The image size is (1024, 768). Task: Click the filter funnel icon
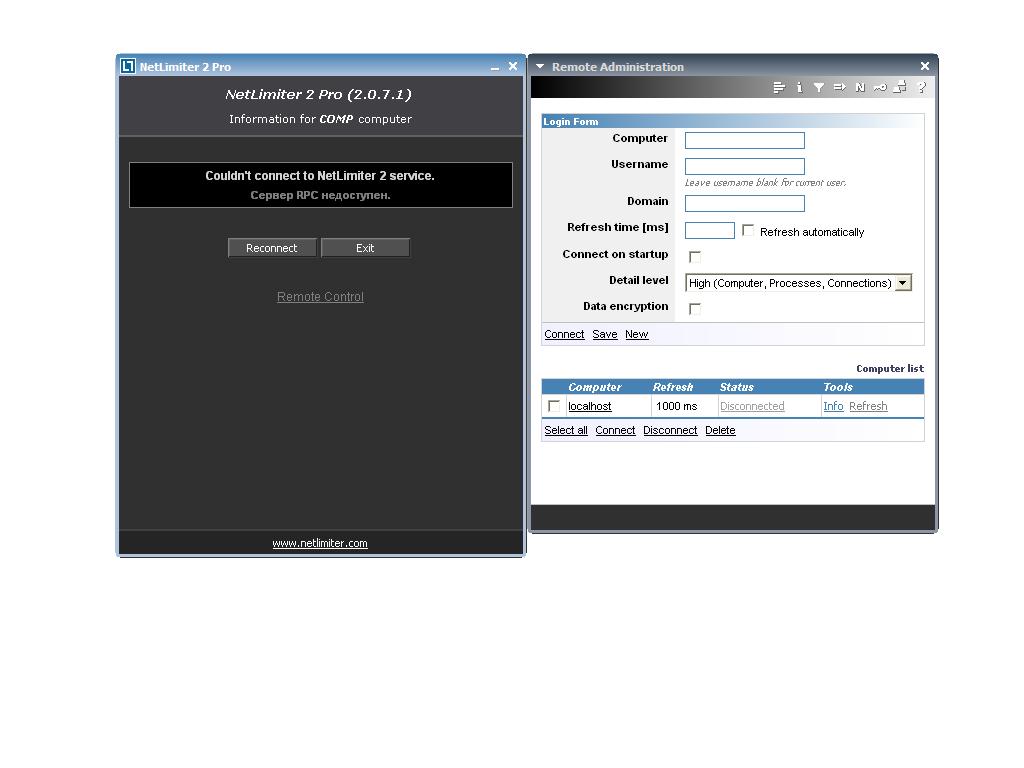[819, 88]
